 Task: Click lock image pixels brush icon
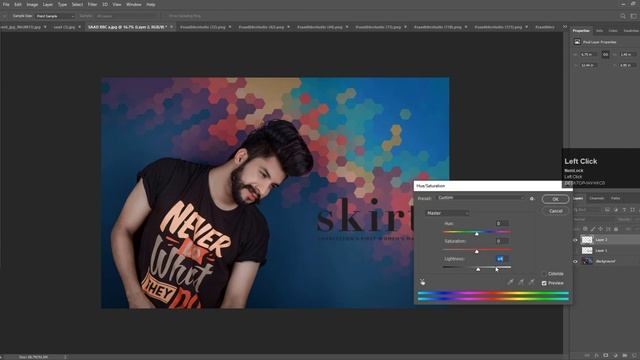coord(593,229)
